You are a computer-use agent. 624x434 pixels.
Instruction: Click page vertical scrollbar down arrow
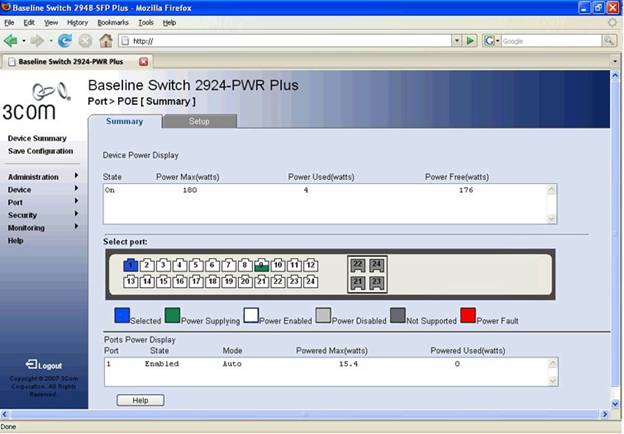(x=615, y=404)
